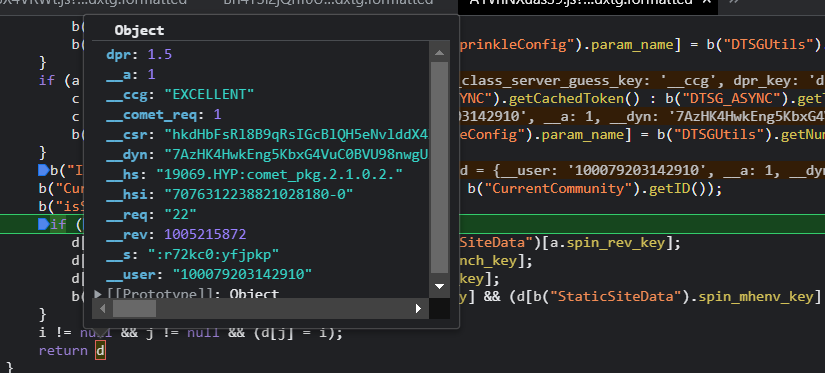The height and width of the screenshot is (373, 825).
Task: Expand the [[Prototype]] Object entry
Action: point(98,294)
